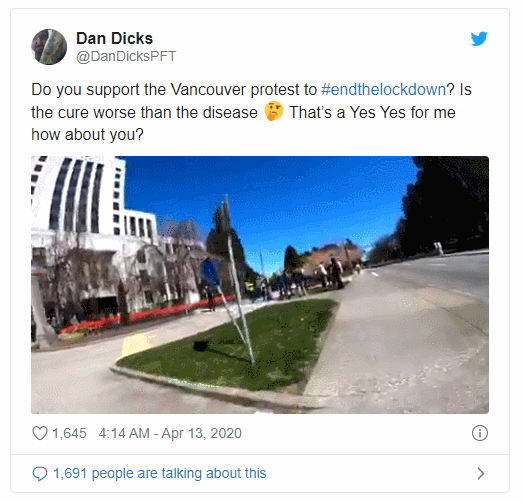Open Dan Dicks profile avatar
The width and height of the screenshot is (524, 502).
pos(49,47)
